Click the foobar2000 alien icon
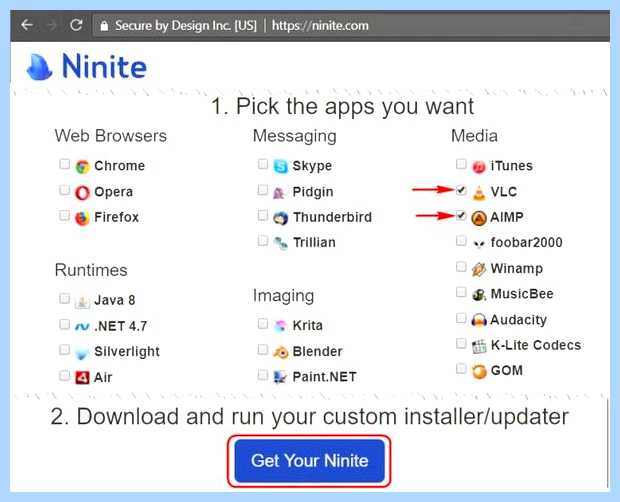The height and width of the screenshot is (502, 620). 479,244
